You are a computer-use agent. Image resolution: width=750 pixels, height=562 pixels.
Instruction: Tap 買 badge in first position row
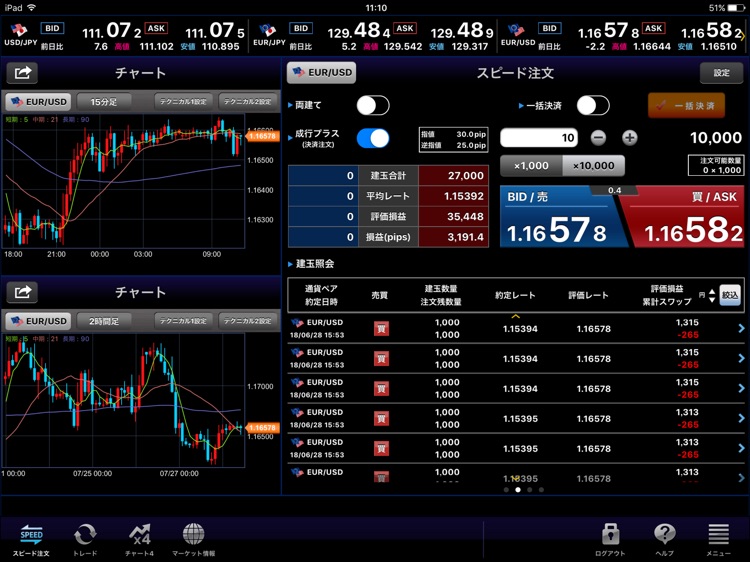pyautogui.click(x=381, y=329)
